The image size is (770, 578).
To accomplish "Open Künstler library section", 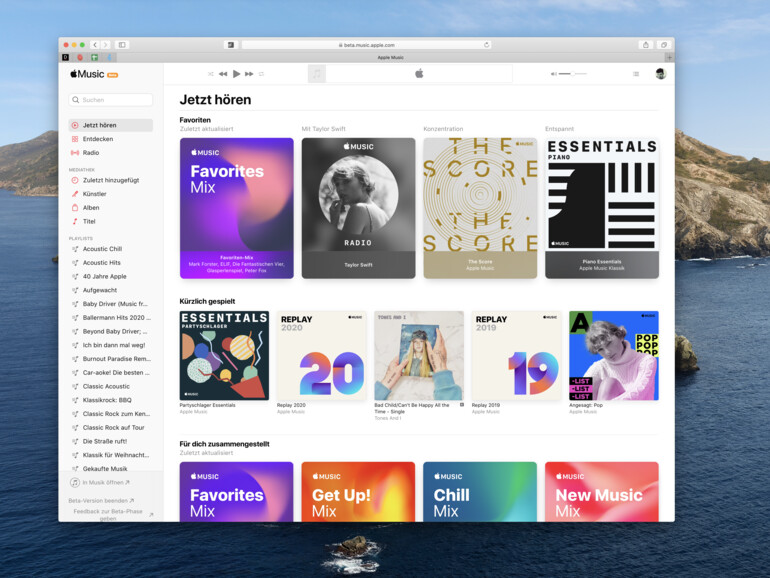I will coord(111,194).
